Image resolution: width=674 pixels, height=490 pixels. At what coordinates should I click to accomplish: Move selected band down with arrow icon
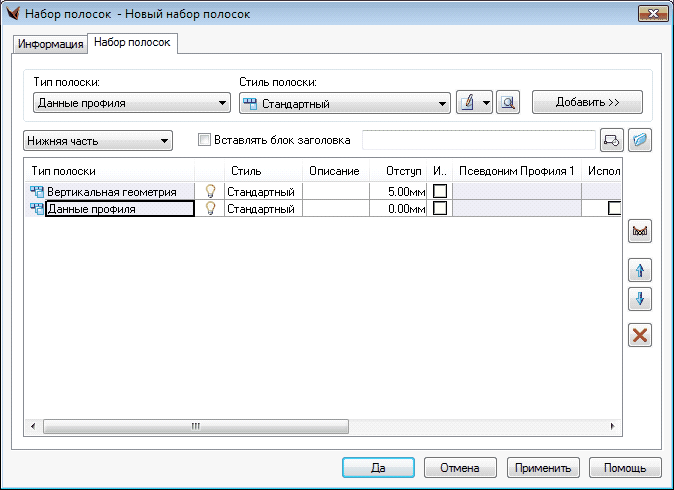coord(640,298)
